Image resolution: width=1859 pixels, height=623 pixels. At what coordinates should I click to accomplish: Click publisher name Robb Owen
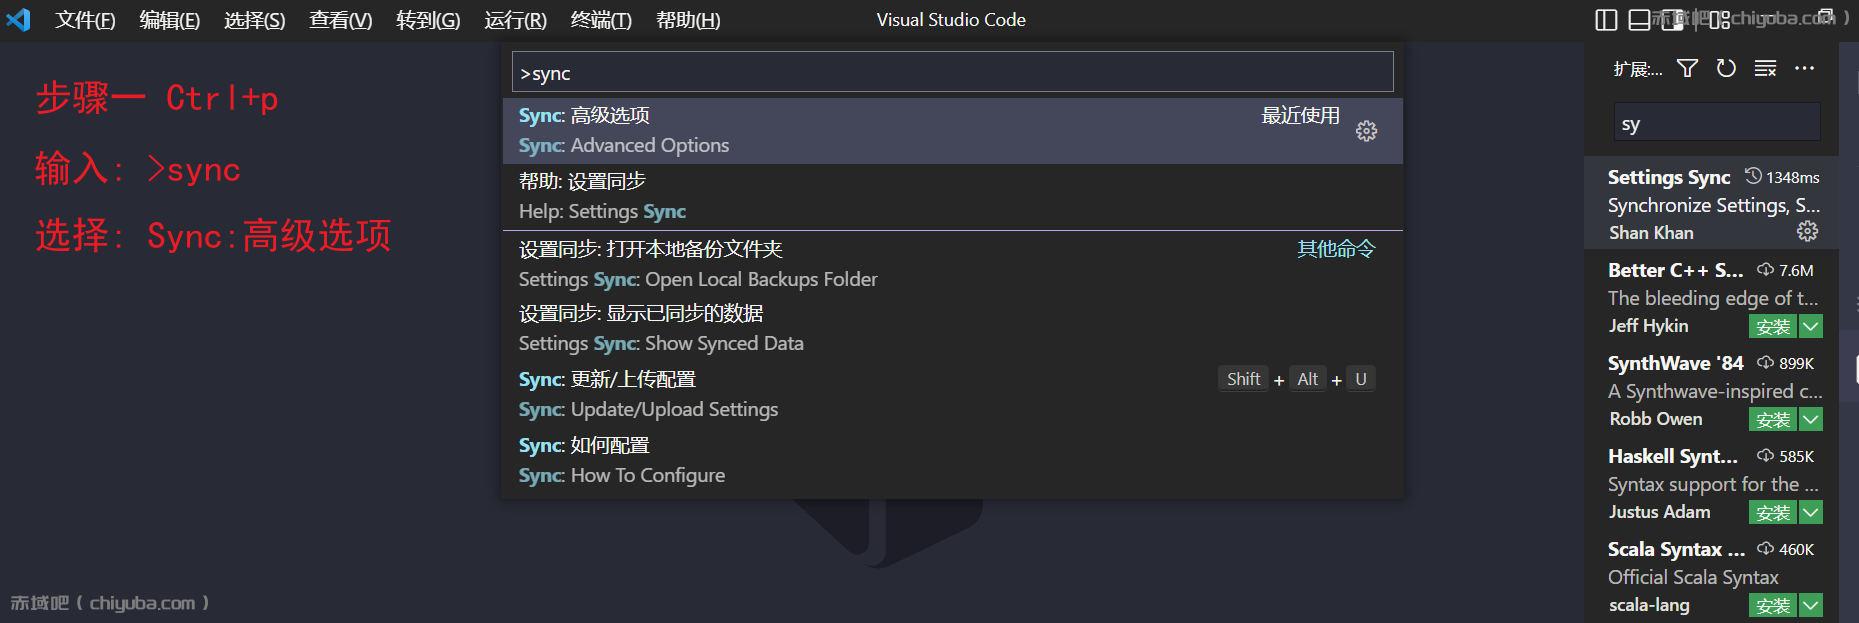[x=1655, y=419]
